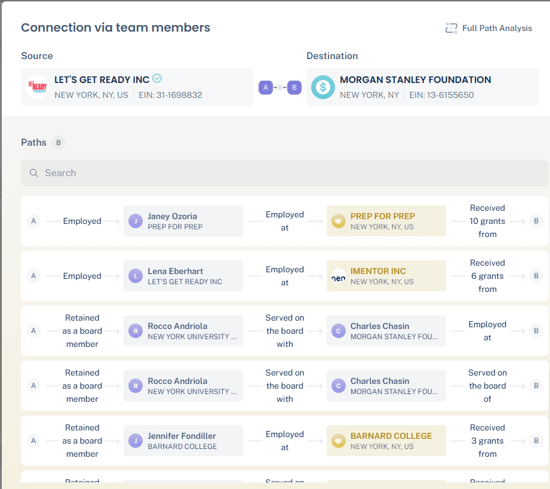The image size is (550, 489).
Task: Click Rocco Andriola avatar in Employed at path
Action: pos(135,331)
